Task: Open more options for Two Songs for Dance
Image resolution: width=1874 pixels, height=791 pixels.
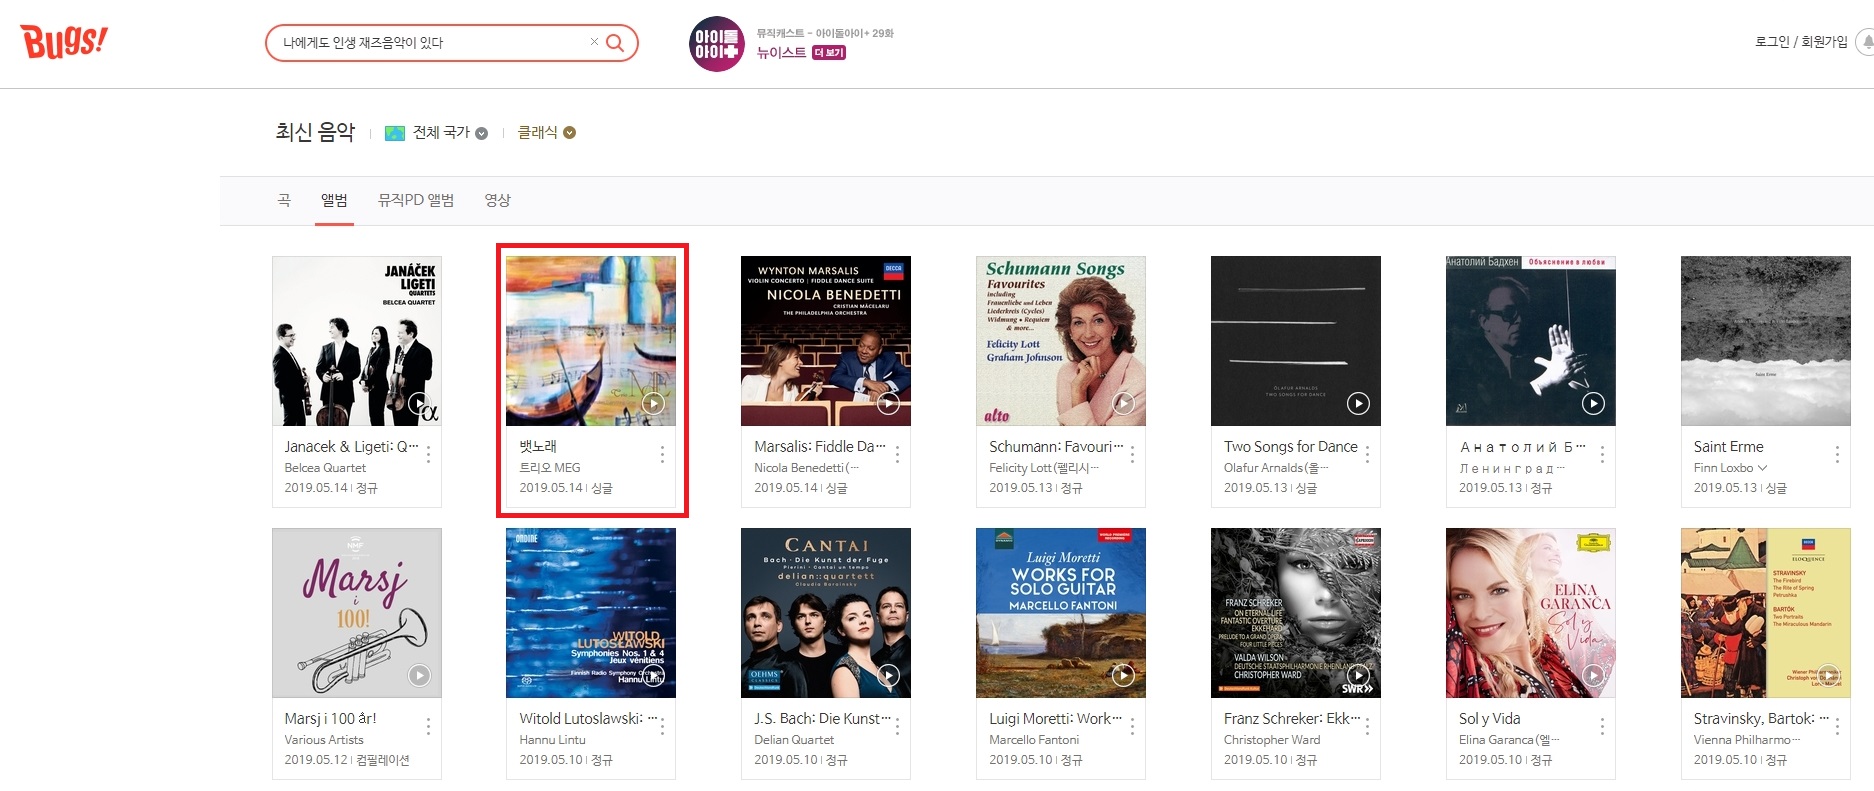Action: click(1367, 455)
